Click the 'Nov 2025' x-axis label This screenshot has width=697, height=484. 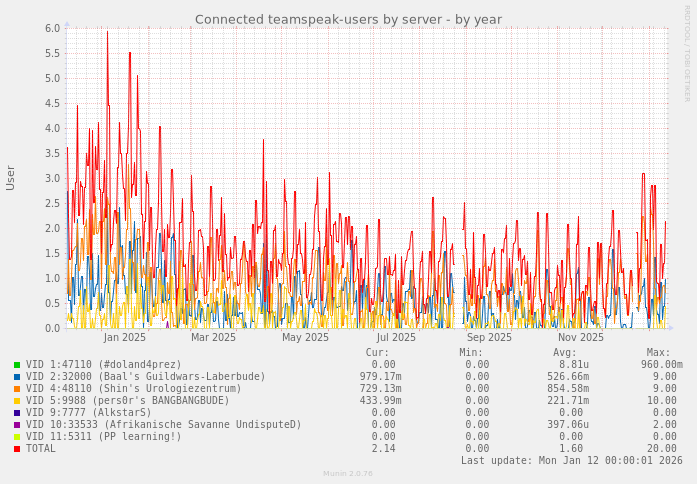[581, 338]
